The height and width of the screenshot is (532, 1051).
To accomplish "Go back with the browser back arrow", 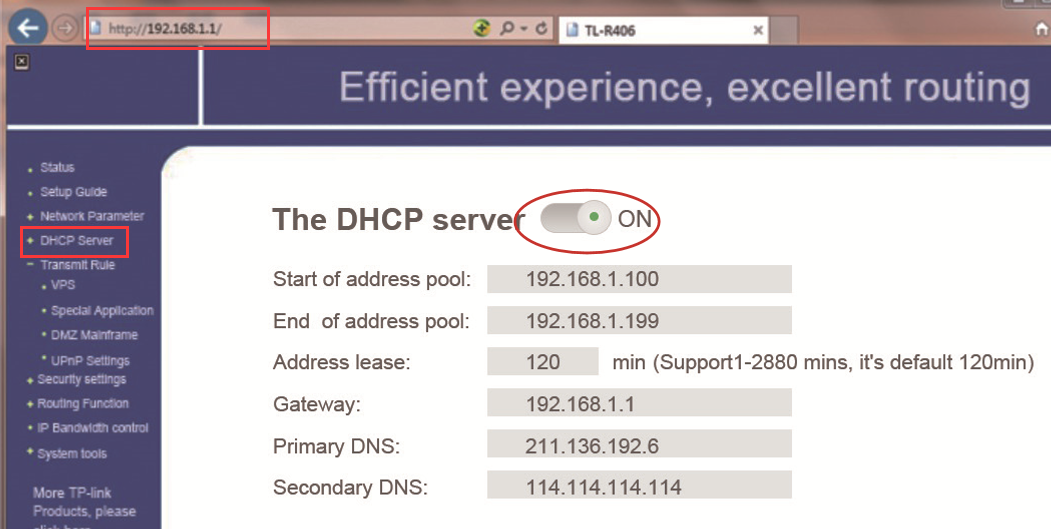I will [x=27, y=28].
